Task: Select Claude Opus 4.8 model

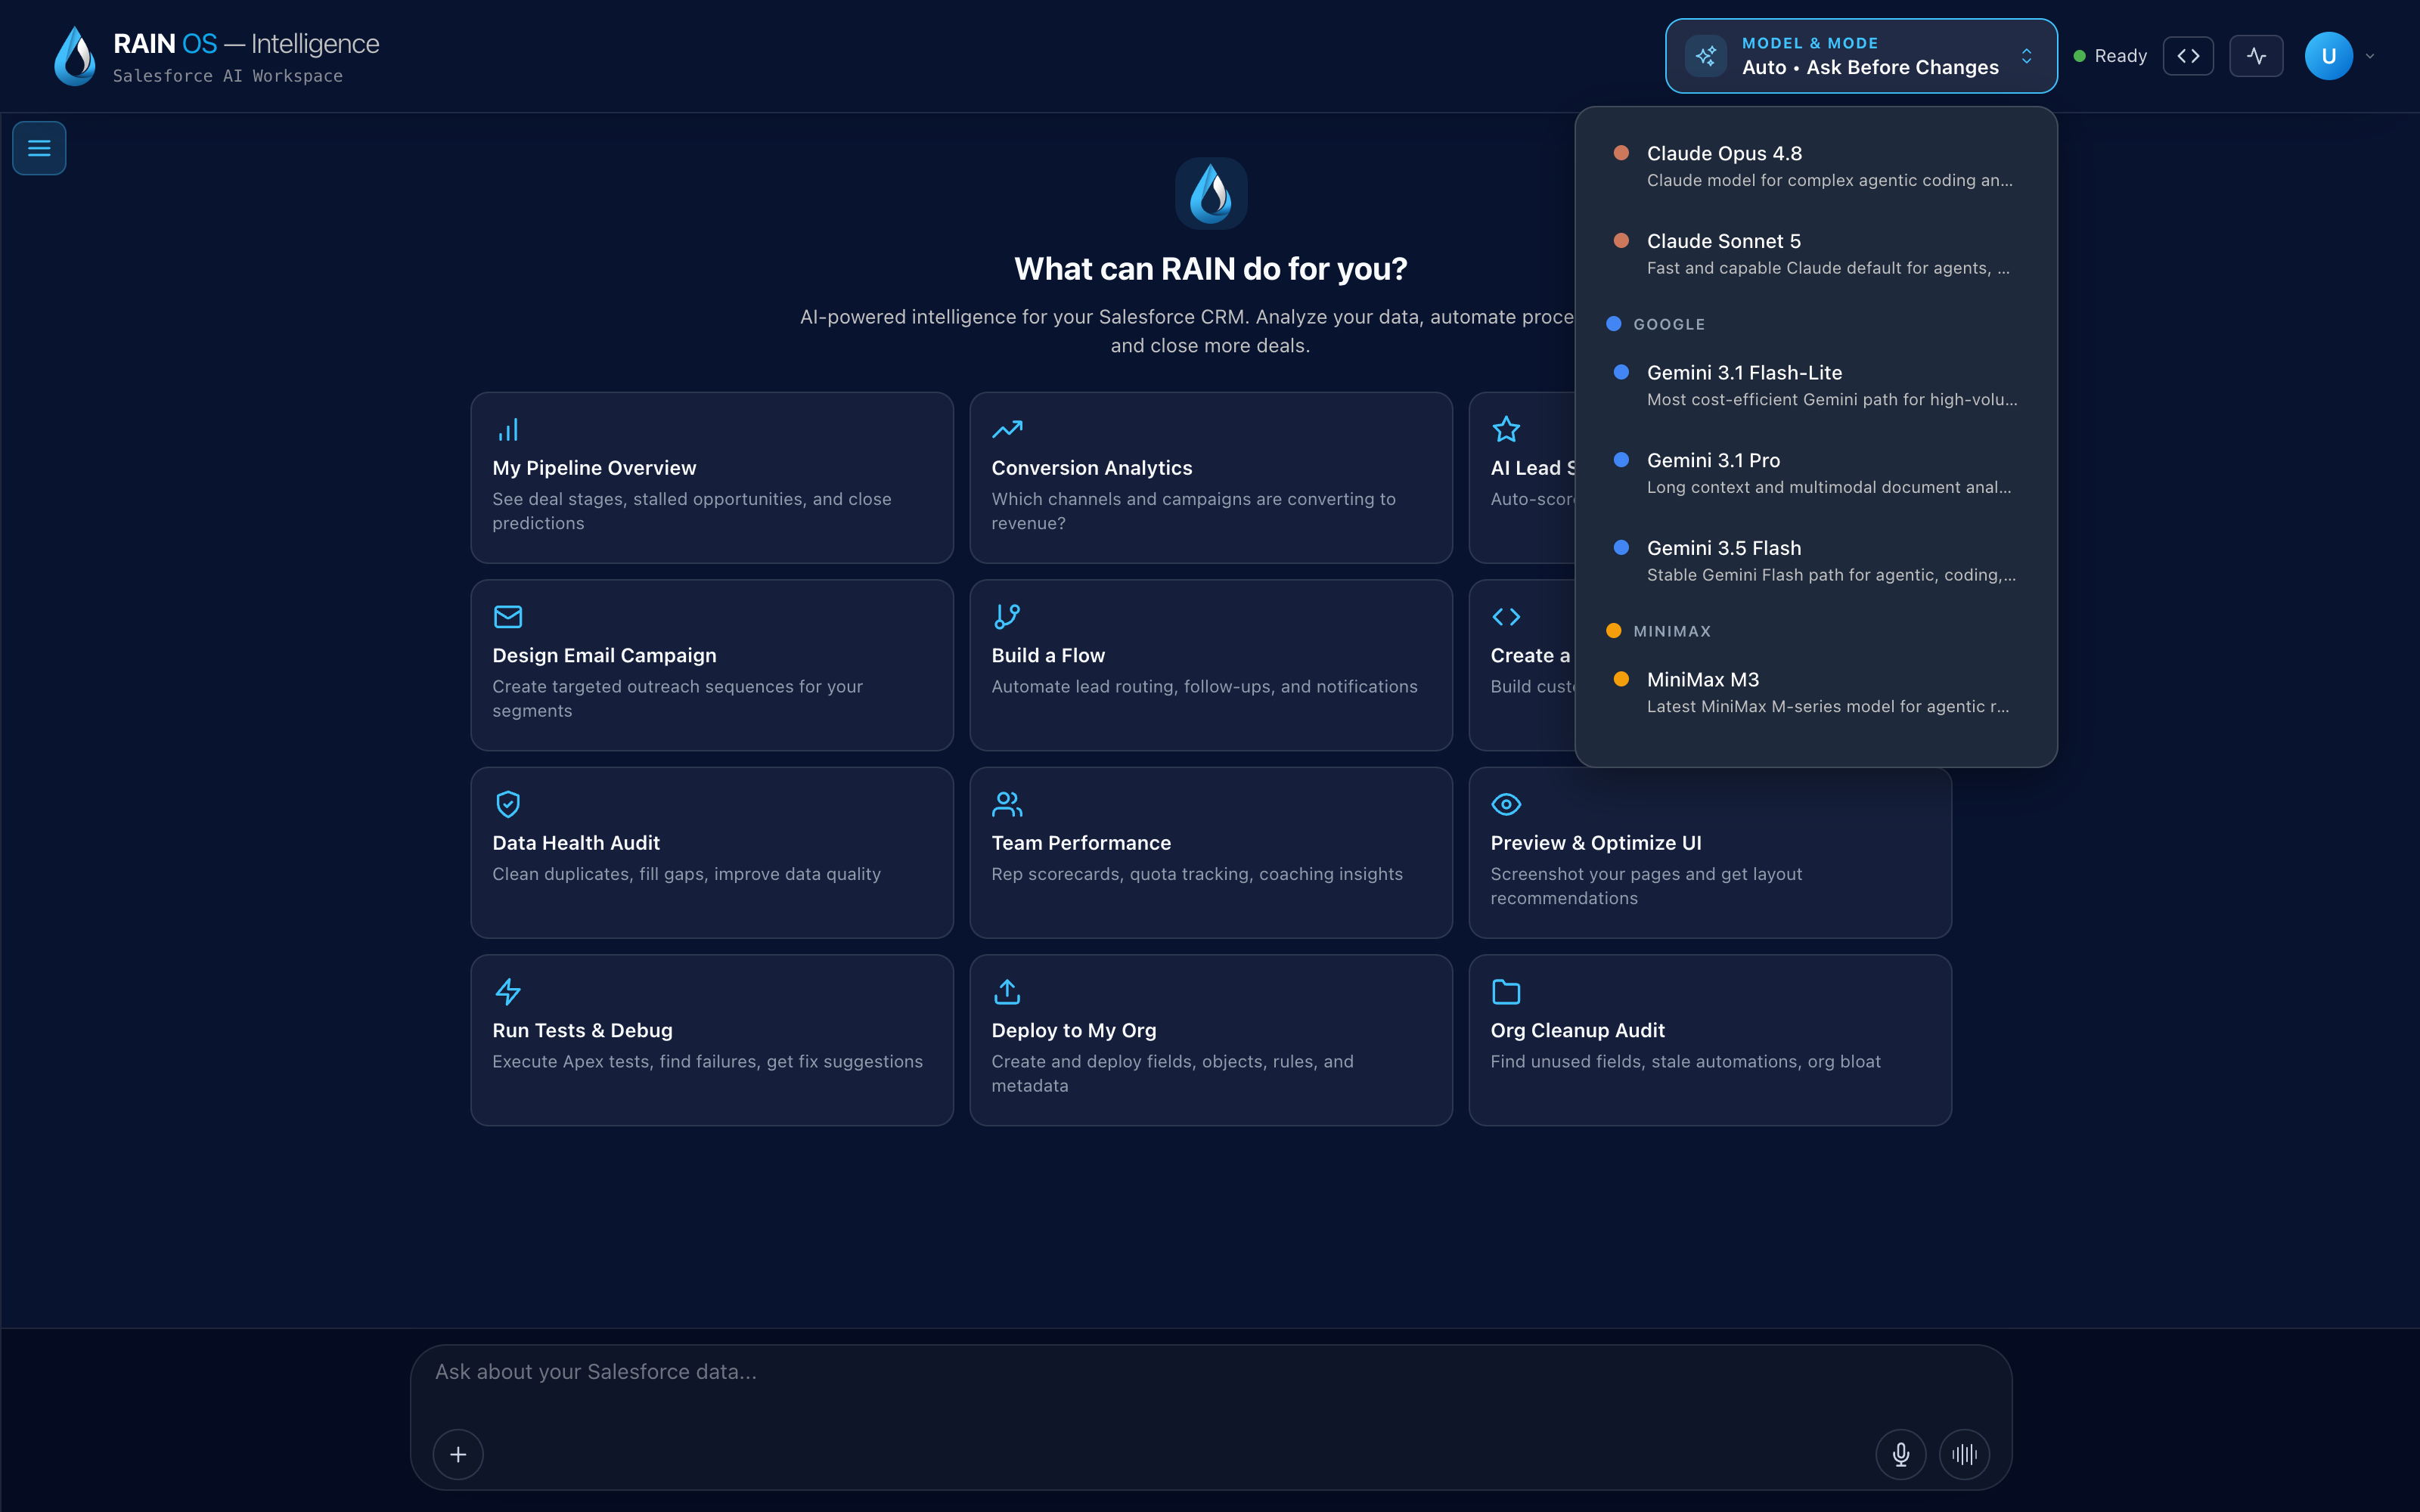Action: tap(1816, 166)
